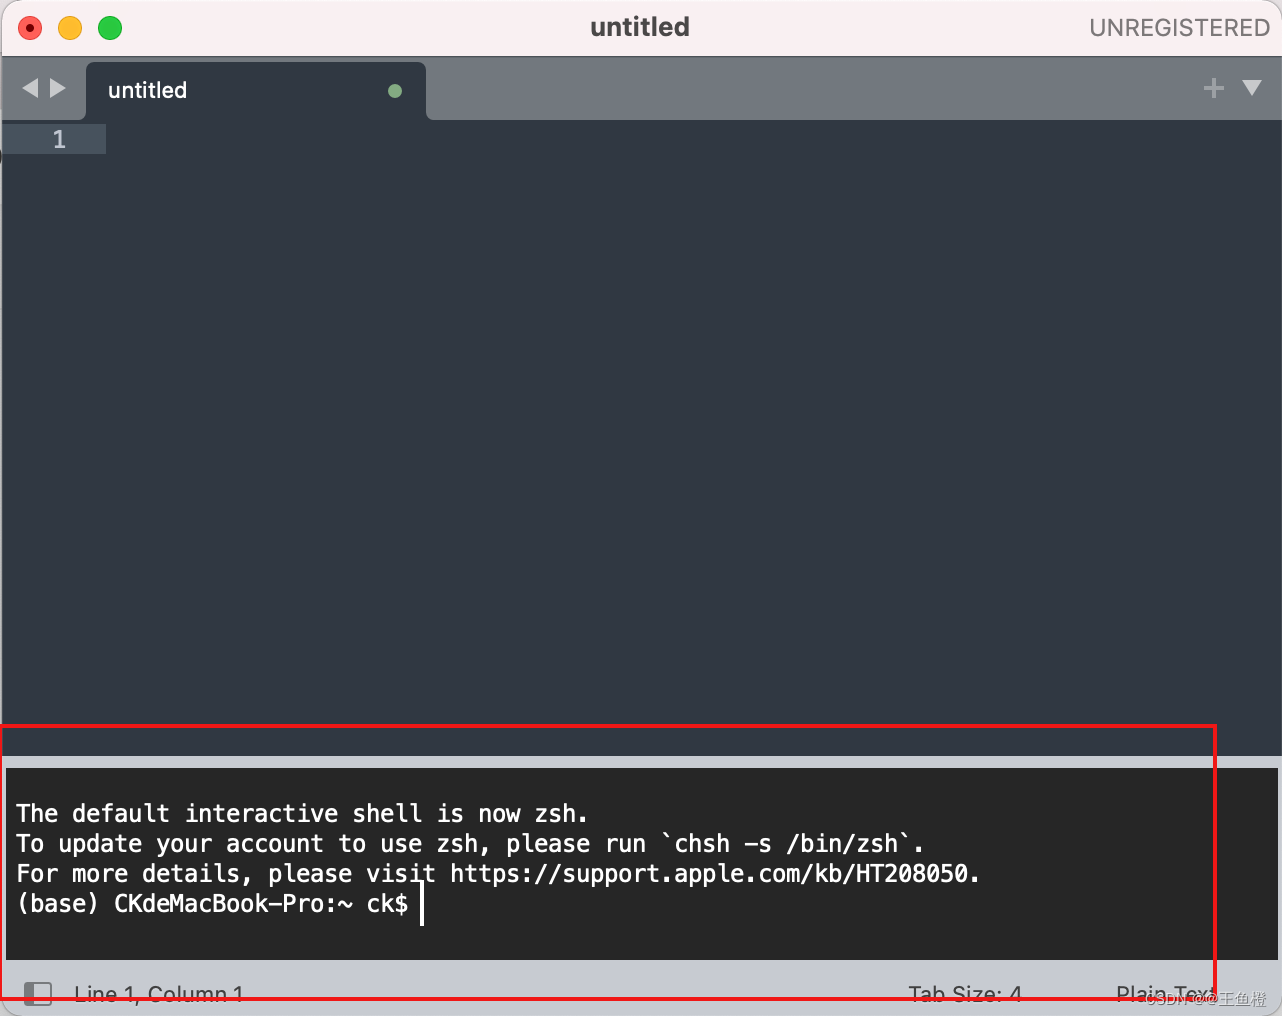
Task: Click the UNREGISTERED license label
Action: pos(1179,27)
